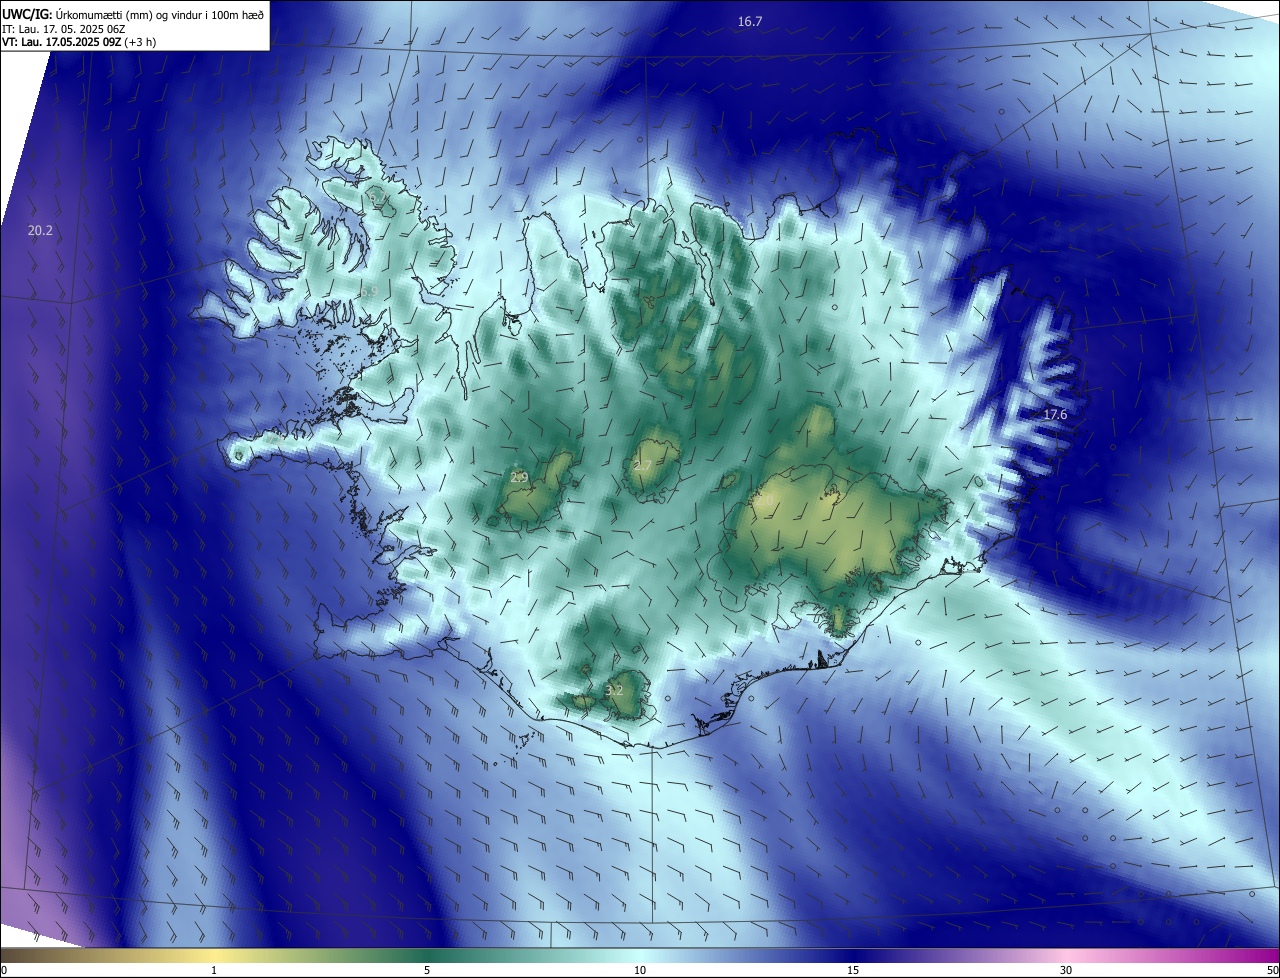Viewport: 1280px width, 978px height.
Task: Click the 5 tick label on the color scale
Action: point(427,970)
